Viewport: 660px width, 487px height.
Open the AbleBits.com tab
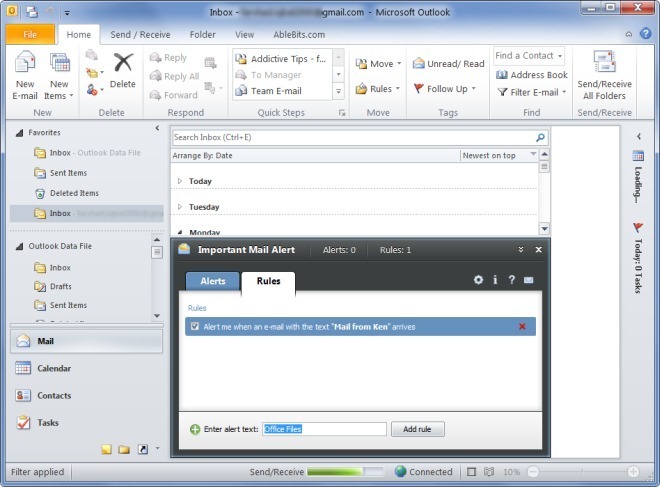299,35
